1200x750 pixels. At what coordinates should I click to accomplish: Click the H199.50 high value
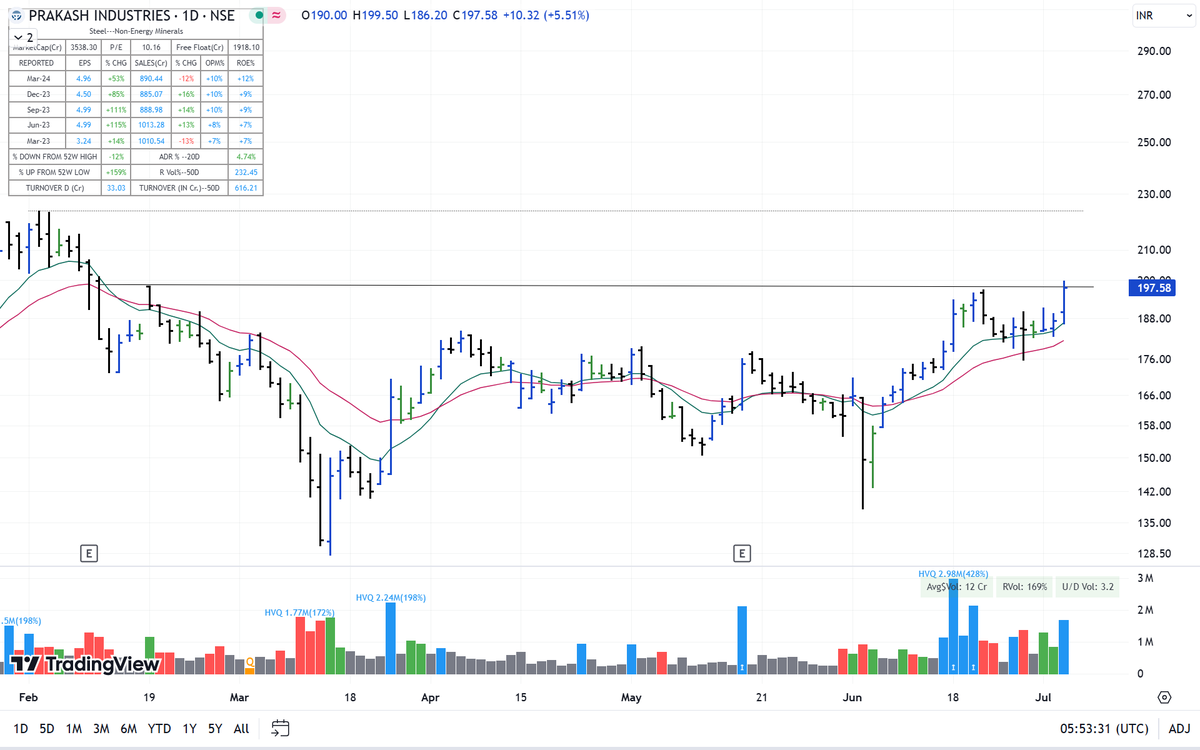377,16
